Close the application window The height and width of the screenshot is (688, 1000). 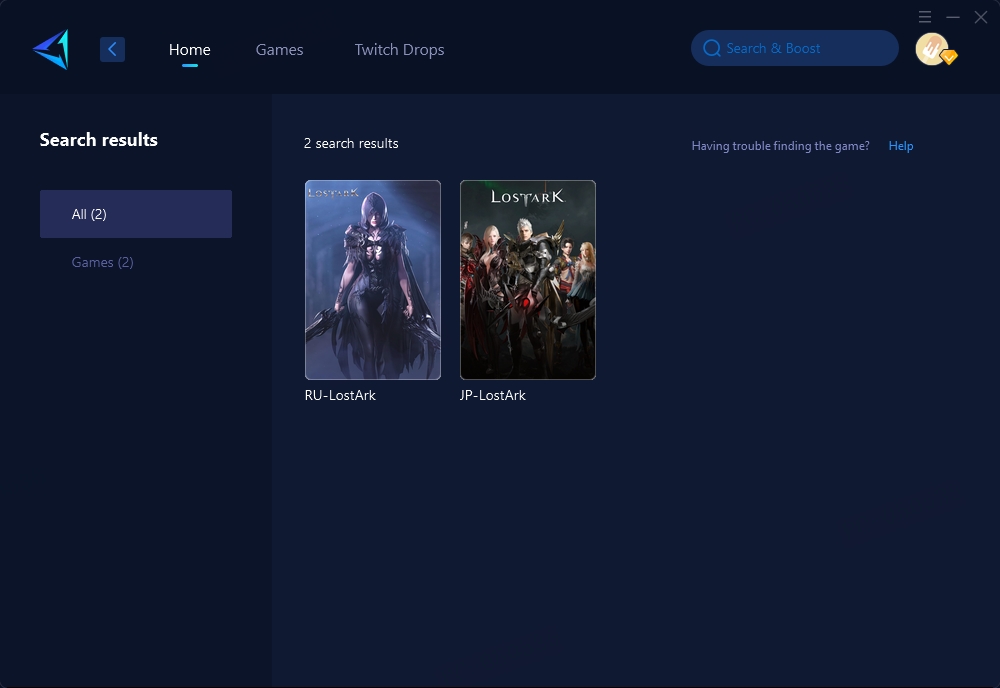point(981,17)
